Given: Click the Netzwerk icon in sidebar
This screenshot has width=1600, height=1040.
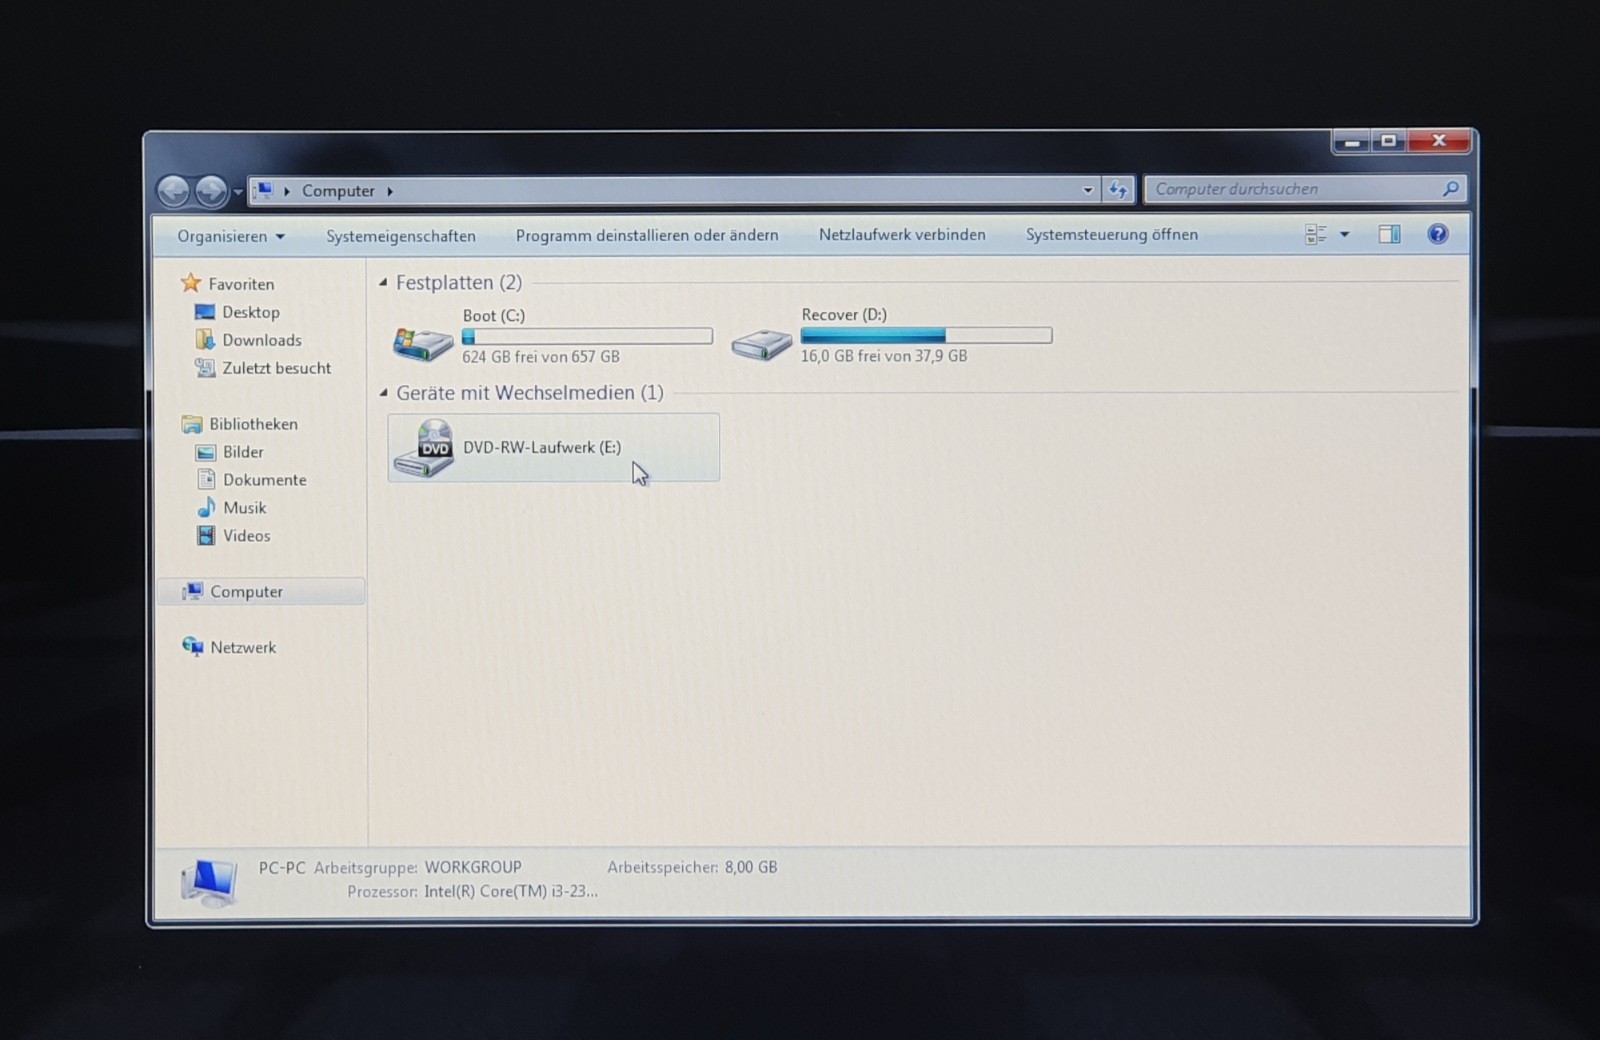Looking at the screenshot, I should [192, 647].
